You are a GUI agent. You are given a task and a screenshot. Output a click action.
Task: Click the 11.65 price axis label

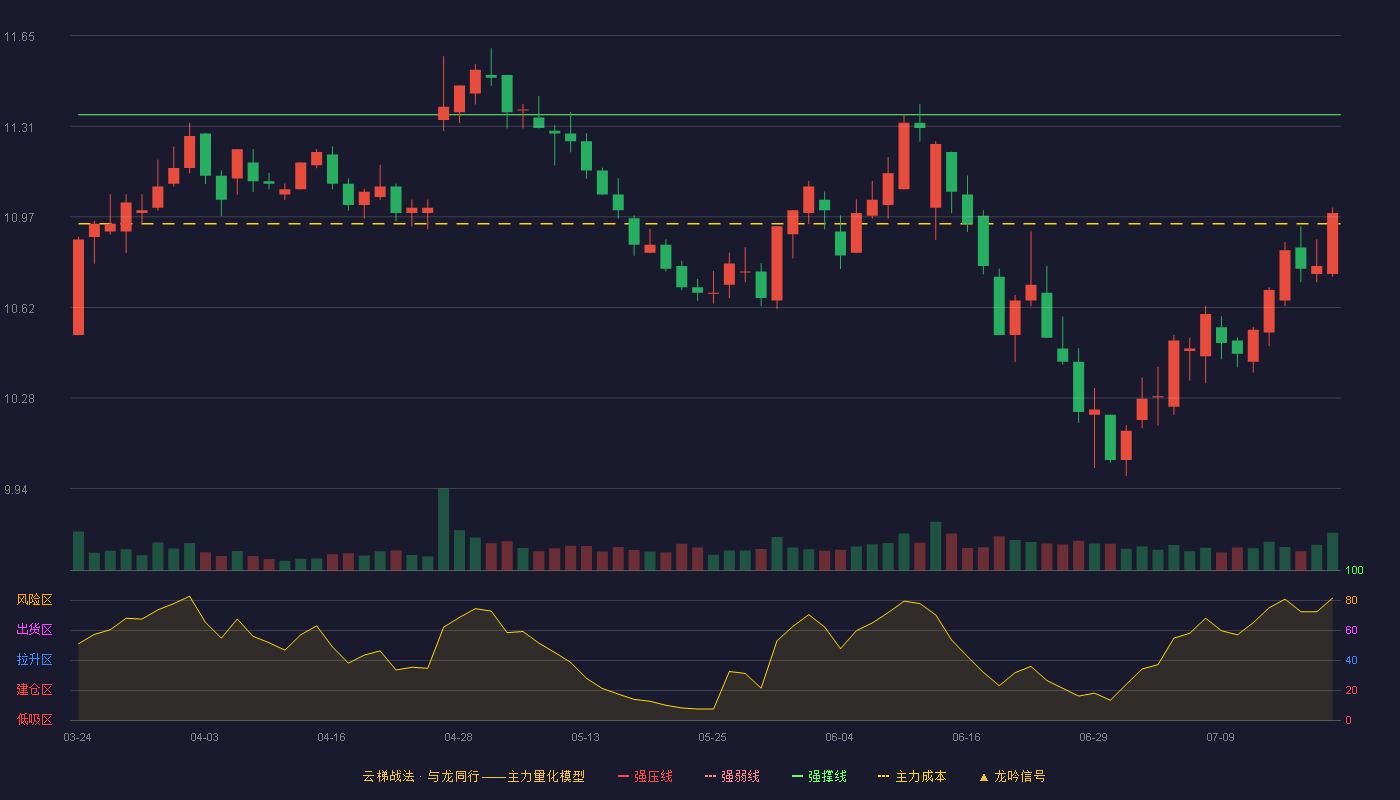pos(19,37)
